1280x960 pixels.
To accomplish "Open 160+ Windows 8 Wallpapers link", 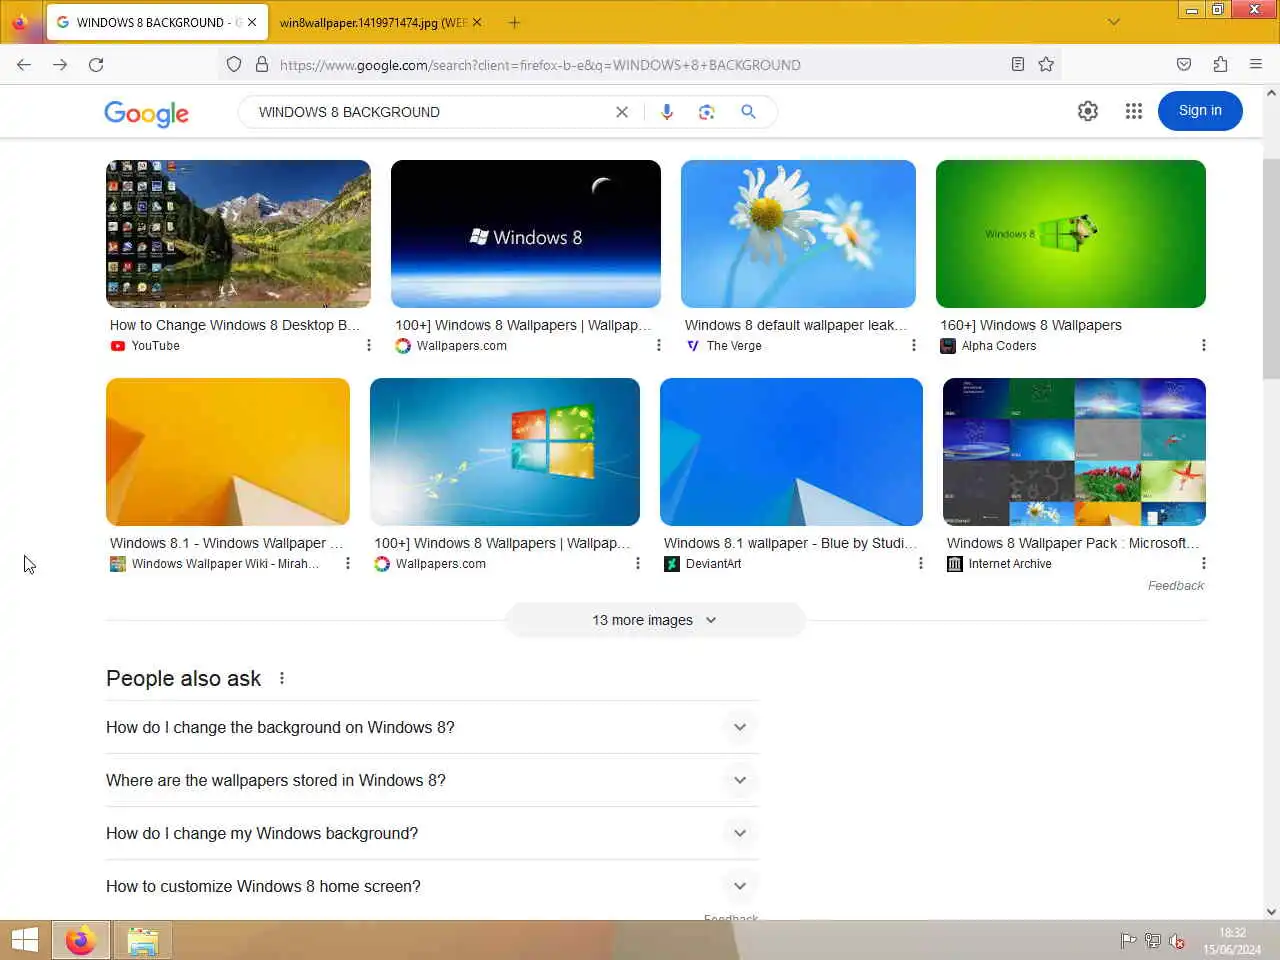I will [x=1031, y=325].
